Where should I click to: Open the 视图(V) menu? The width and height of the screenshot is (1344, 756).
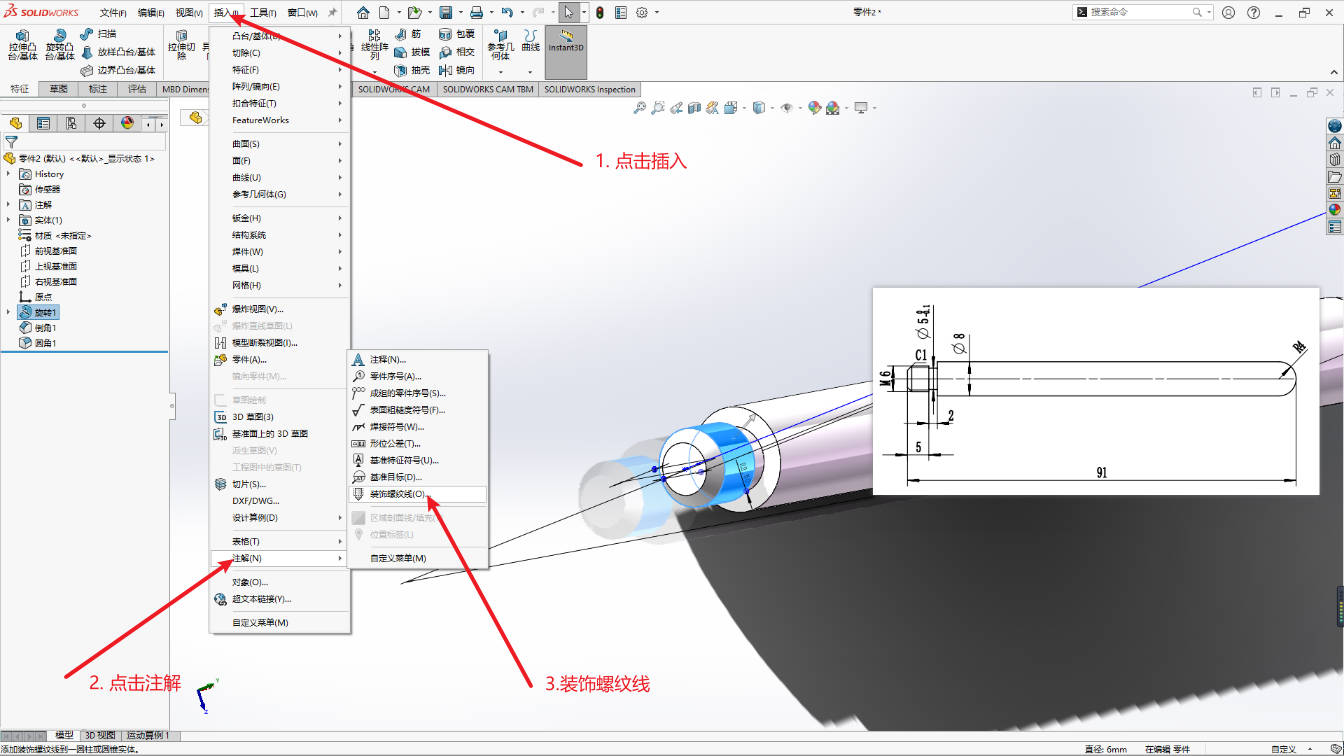click(188, 13)
